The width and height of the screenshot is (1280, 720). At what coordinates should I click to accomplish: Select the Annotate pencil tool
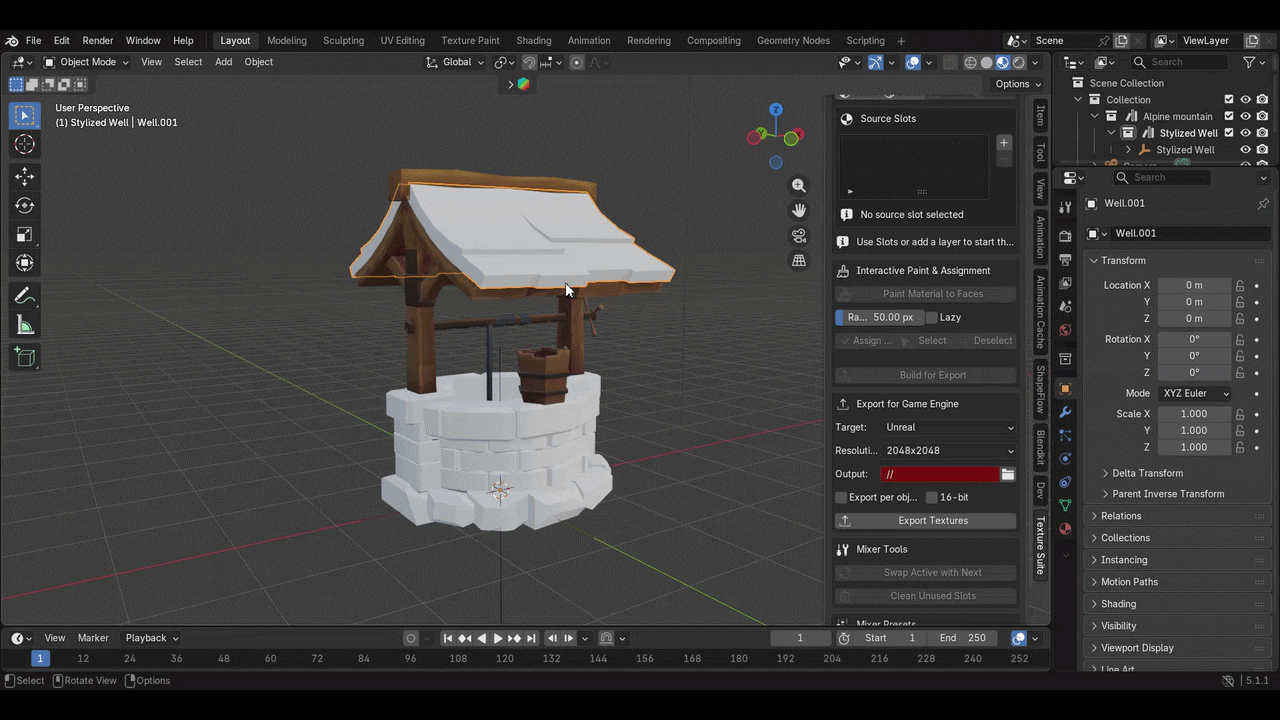click(x=25, y=296)
